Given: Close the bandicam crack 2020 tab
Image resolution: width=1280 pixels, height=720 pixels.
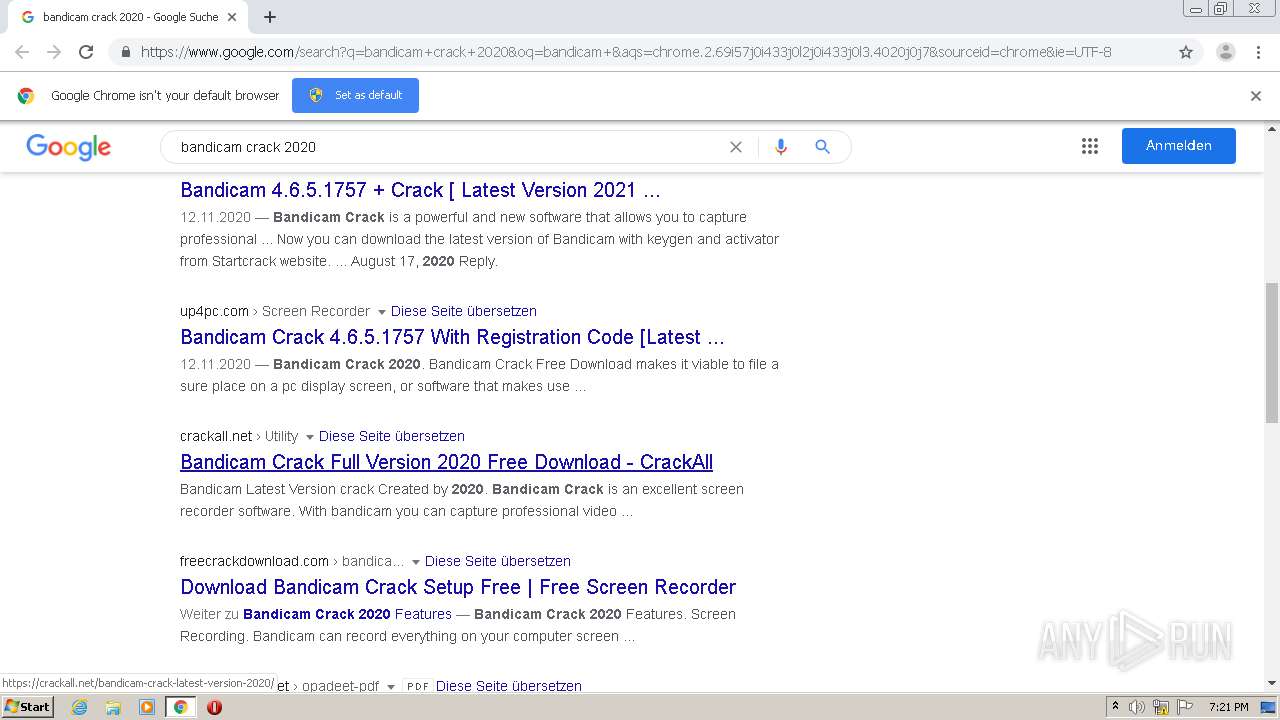Looking at the screenshot, I should click(x=232, y=17).
